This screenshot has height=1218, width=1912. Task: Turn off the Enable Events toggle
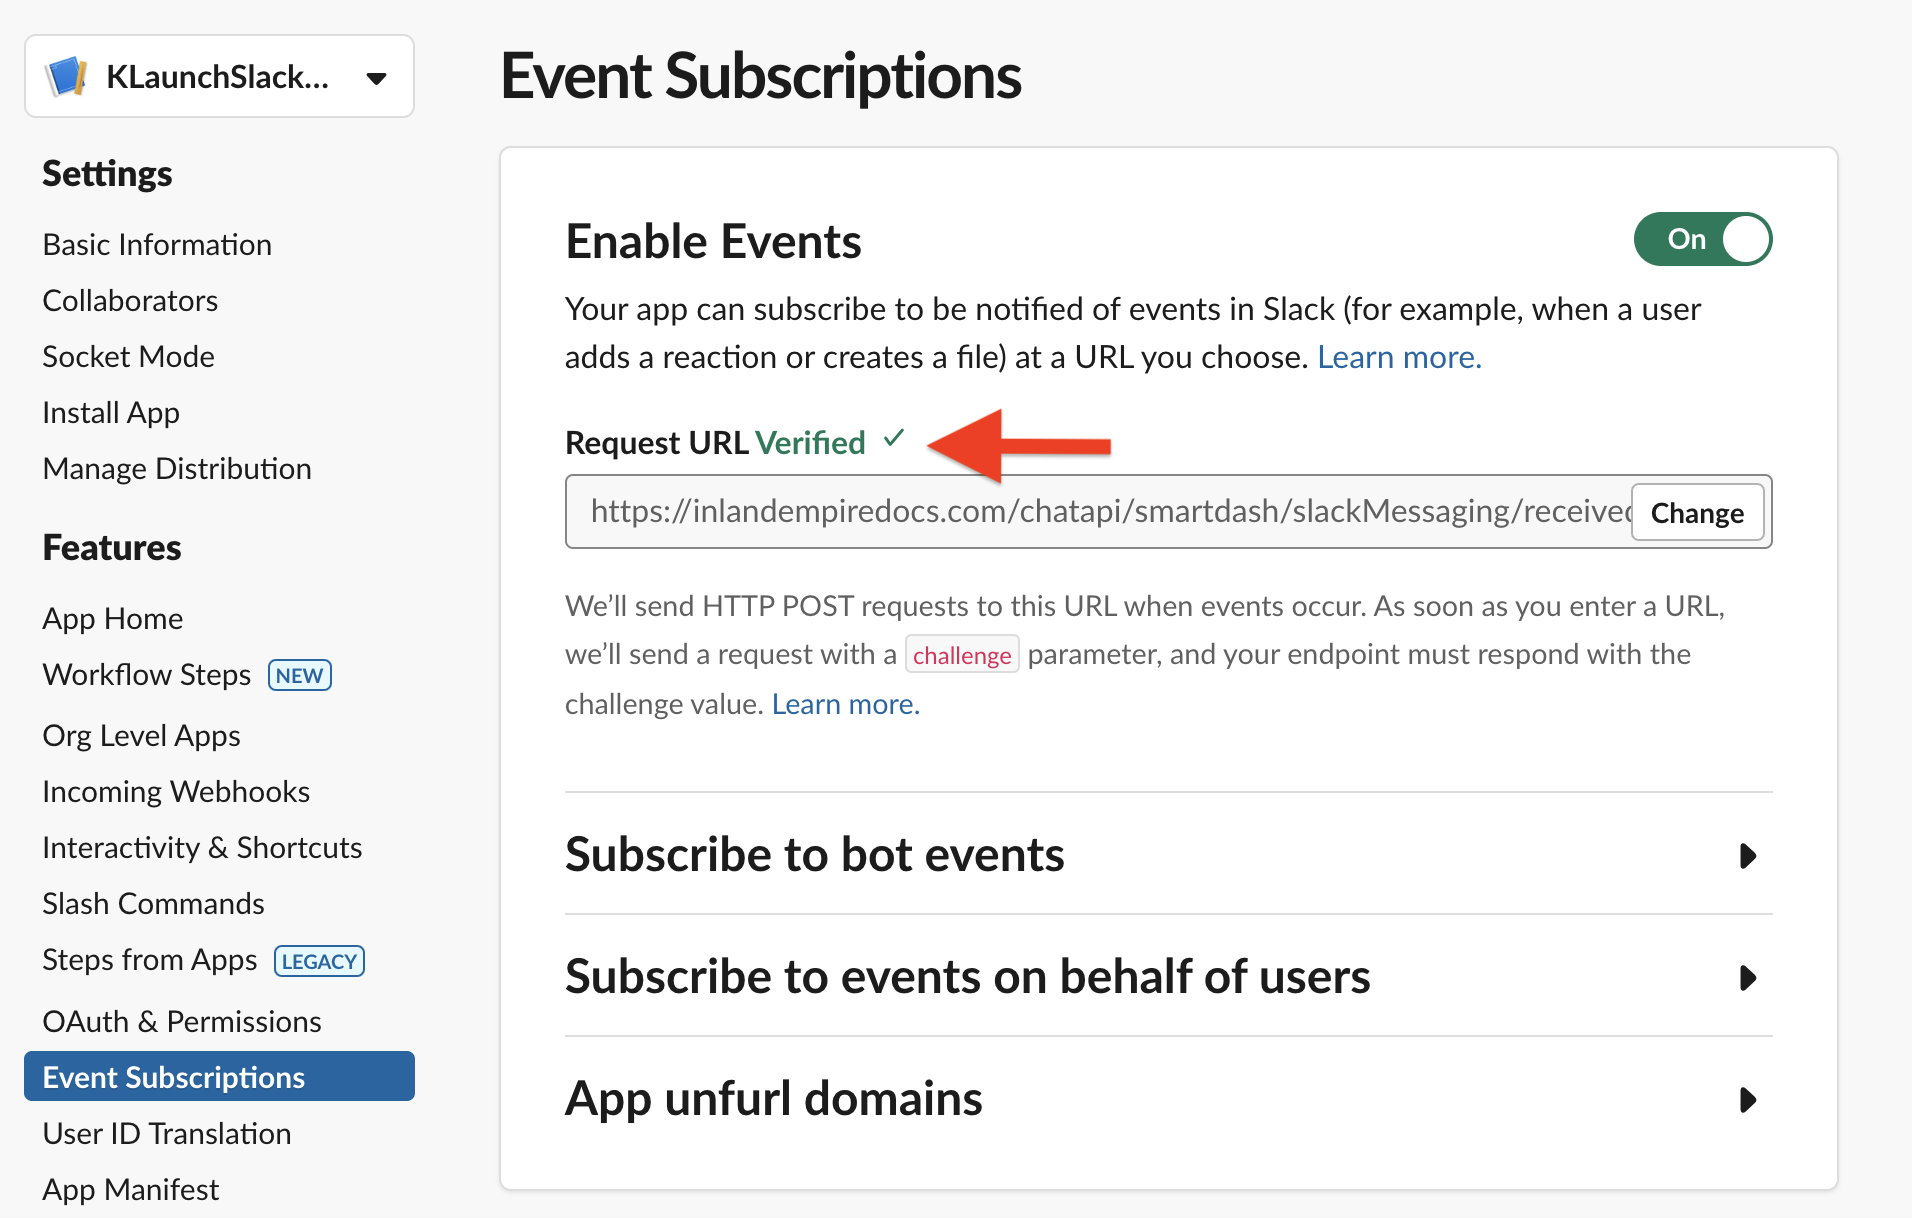pos(1702,240)
